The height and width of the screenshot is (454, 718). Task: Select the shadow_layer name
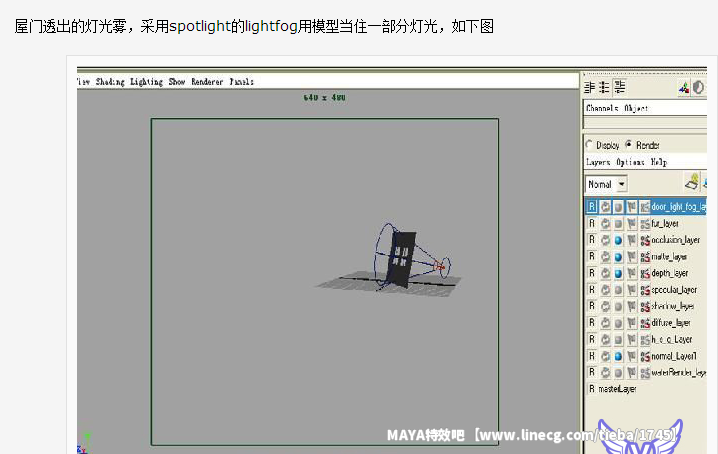[673, 306]
